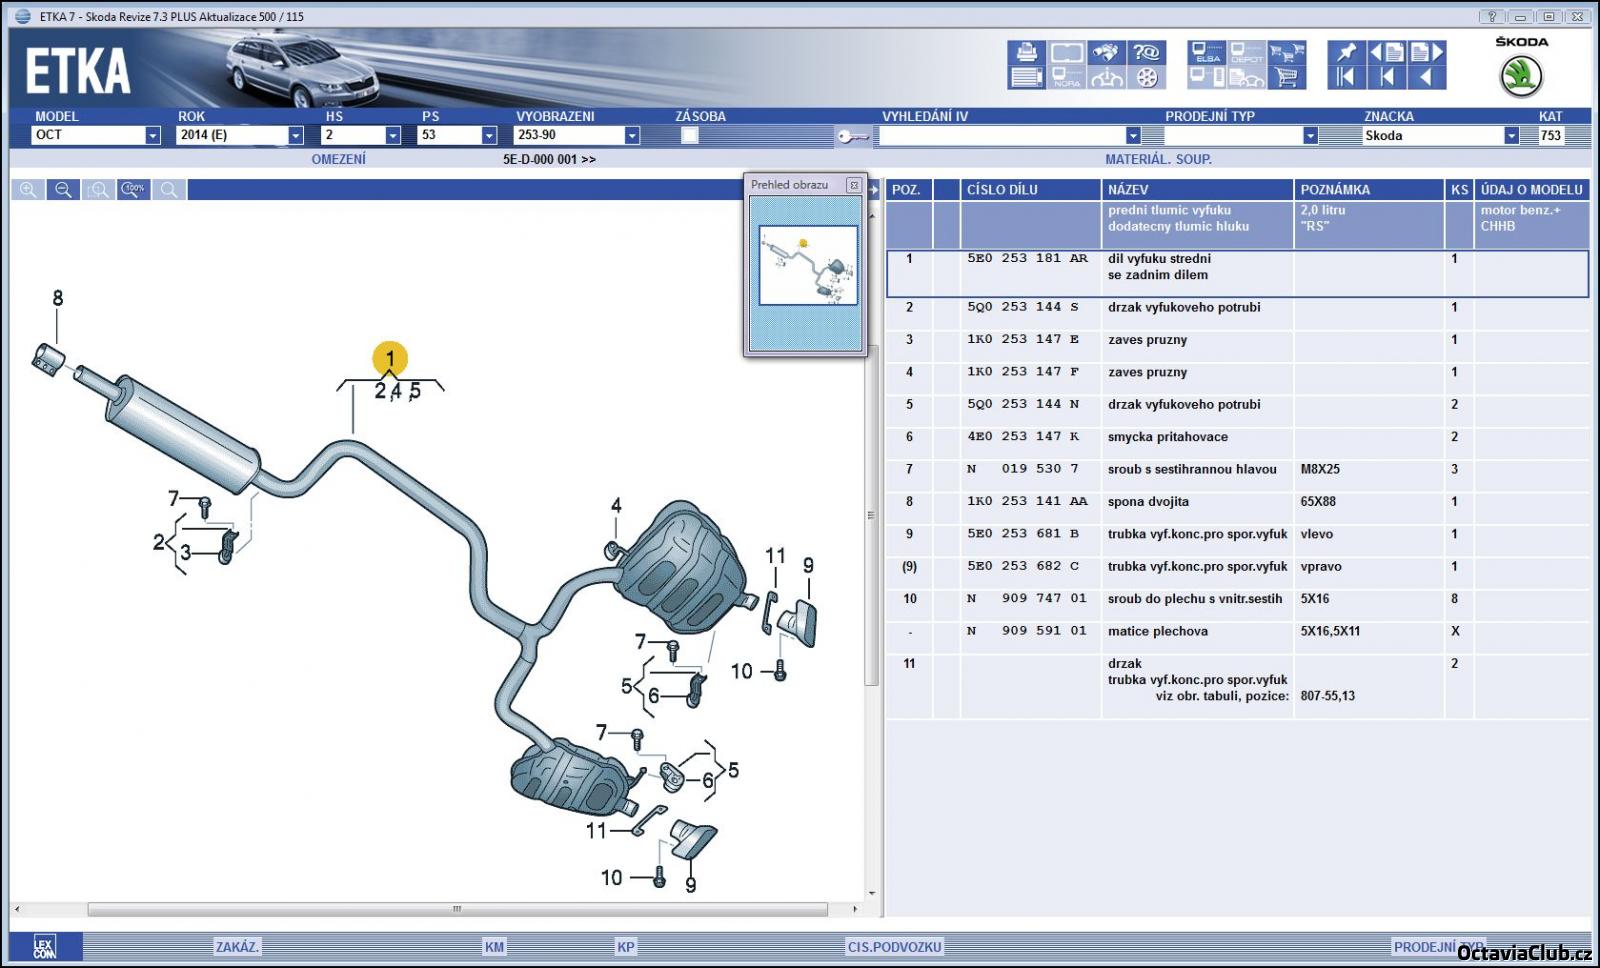This screenshot has width=1600, height=968.
Task: Toggle the ZÁSOBA checkbox
Action: point(690,135)
